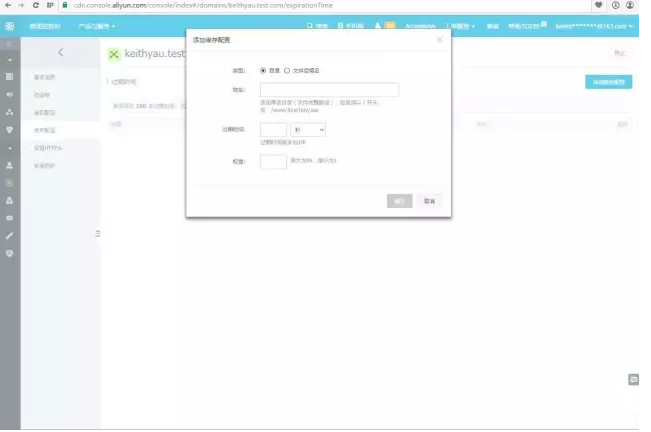Viewport: 651px width, 432px height.
Task: Click the browser reload icon
Action: tap(36, 5)
